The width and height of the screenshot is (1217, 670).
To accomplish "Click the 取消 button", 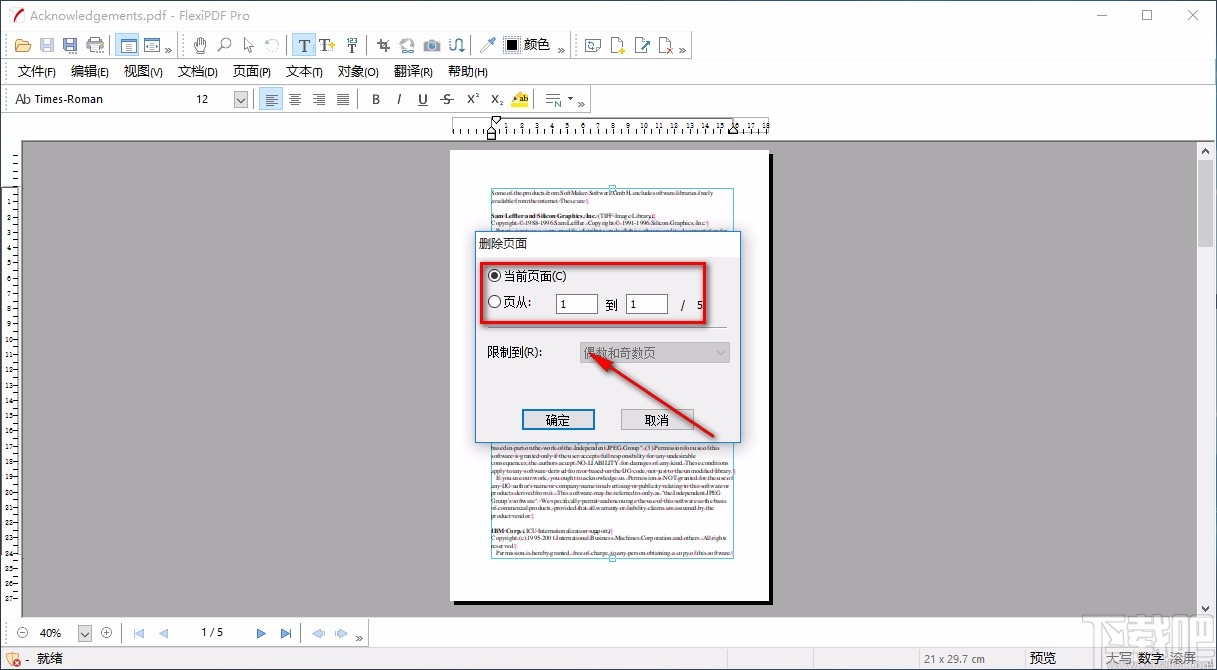I will click(x=657, y=420).
